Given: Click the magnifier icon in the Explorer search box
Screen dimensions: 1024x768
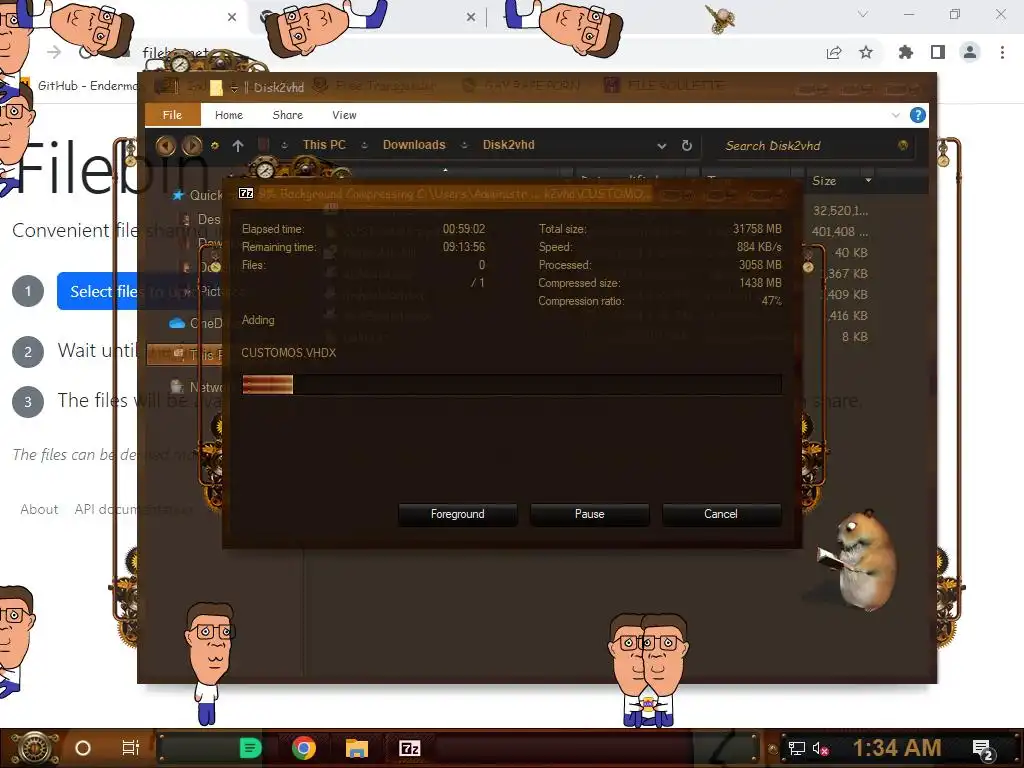Looking at the screenshot, I should coord(903,146).
